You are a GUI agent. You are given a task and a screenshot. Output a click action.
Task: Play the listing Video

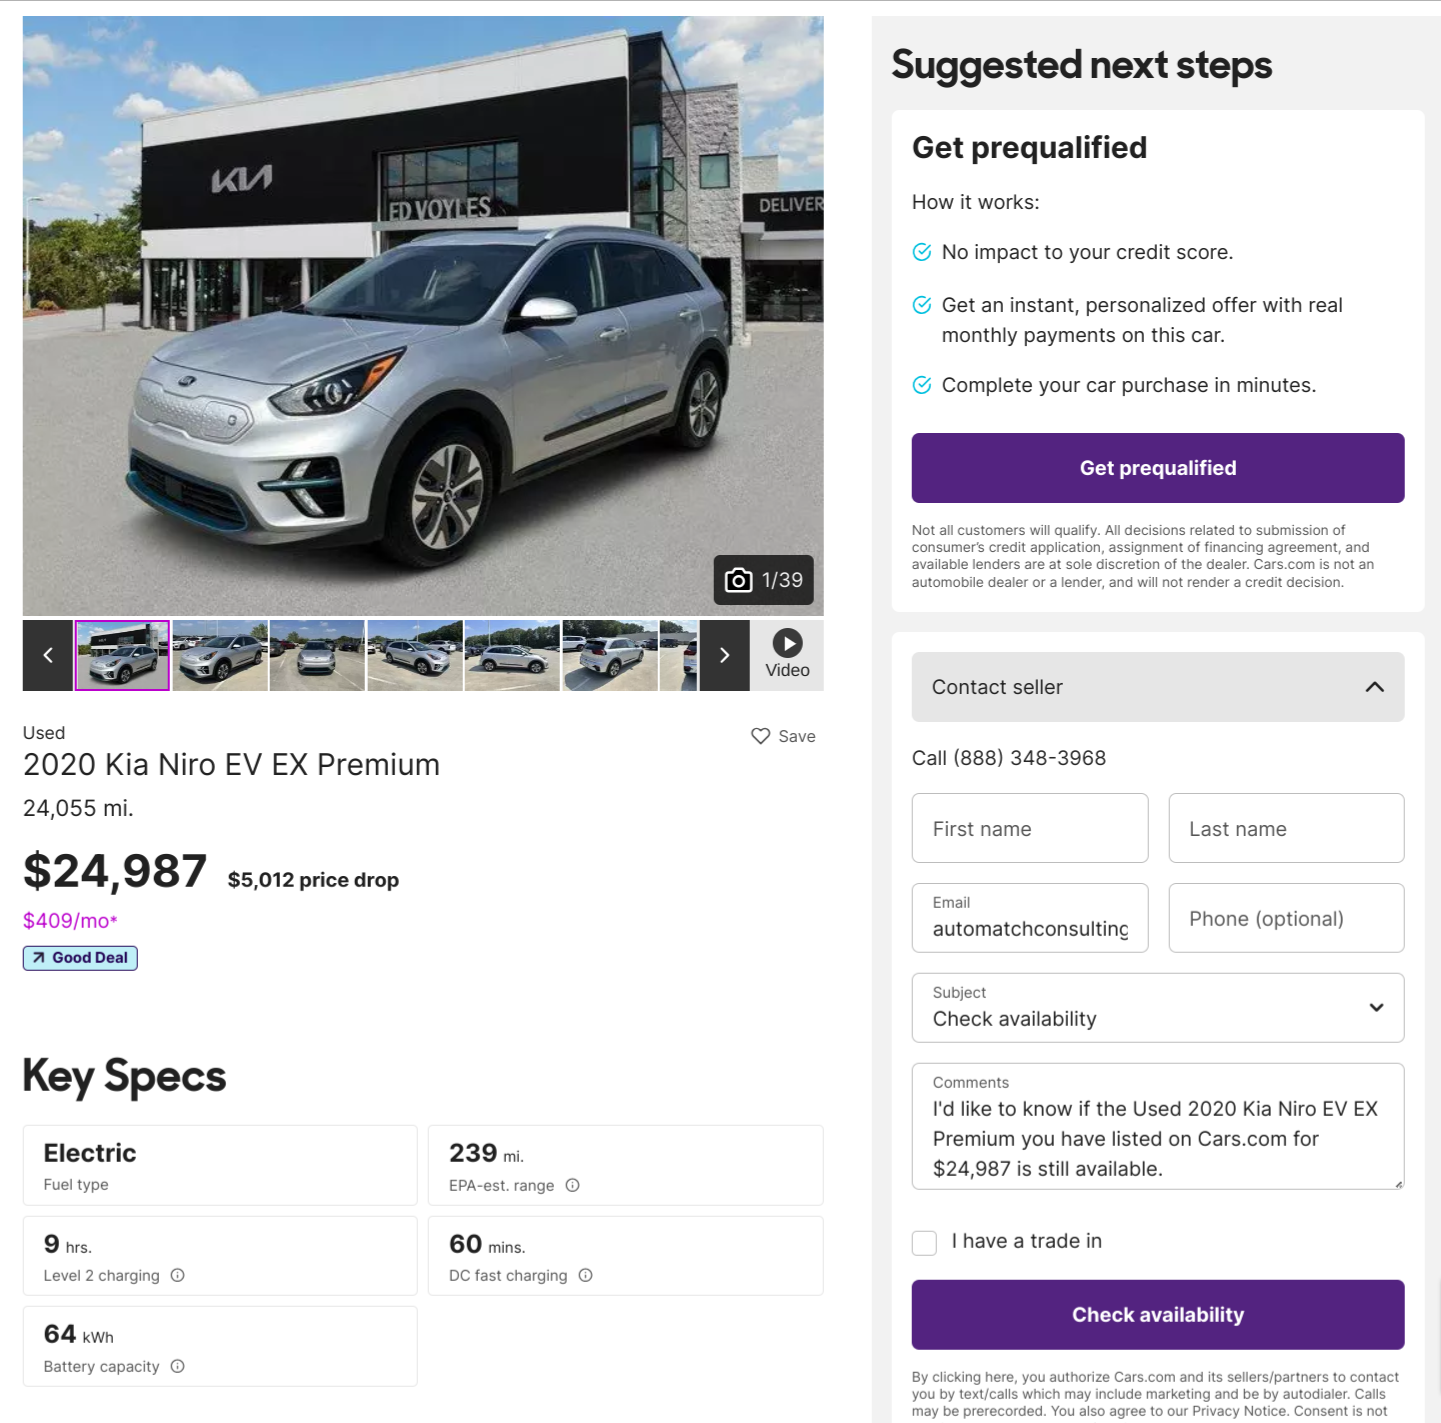click(787, 655)
